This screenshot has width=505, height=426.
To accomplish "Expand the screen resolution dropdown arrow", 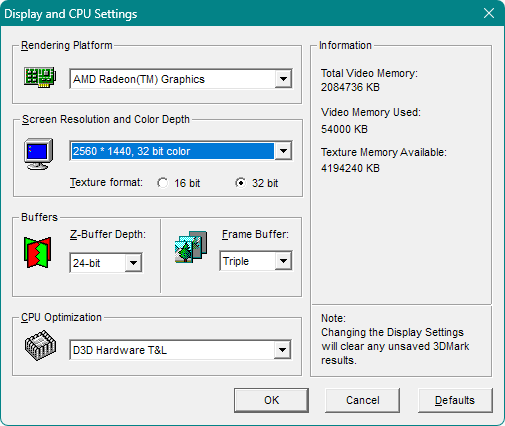I will point(283,151).
